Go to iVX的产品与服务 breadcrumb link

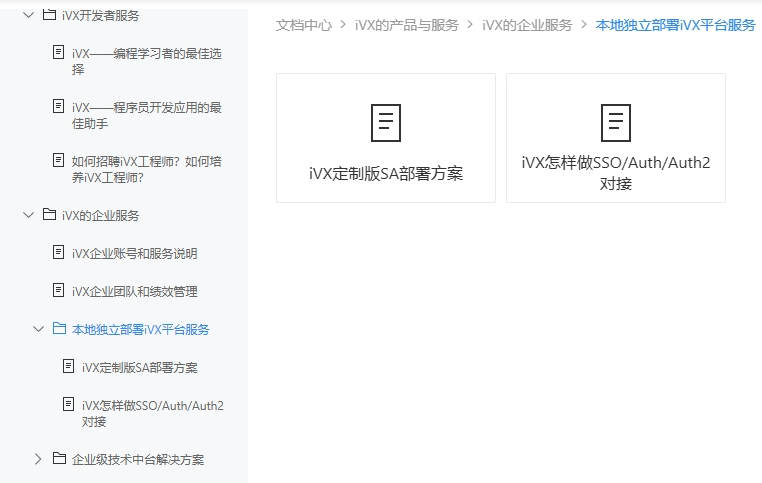[407, 25]
